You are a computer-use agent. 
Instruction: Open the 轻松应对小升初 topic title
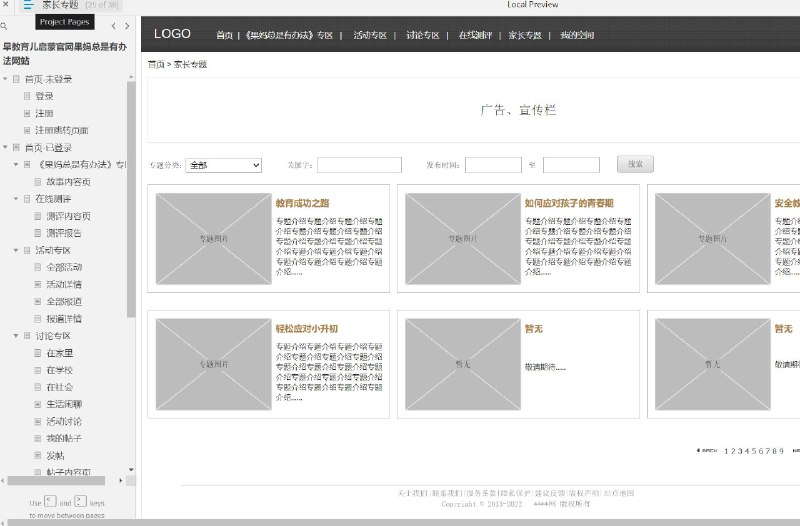(307, 329)
